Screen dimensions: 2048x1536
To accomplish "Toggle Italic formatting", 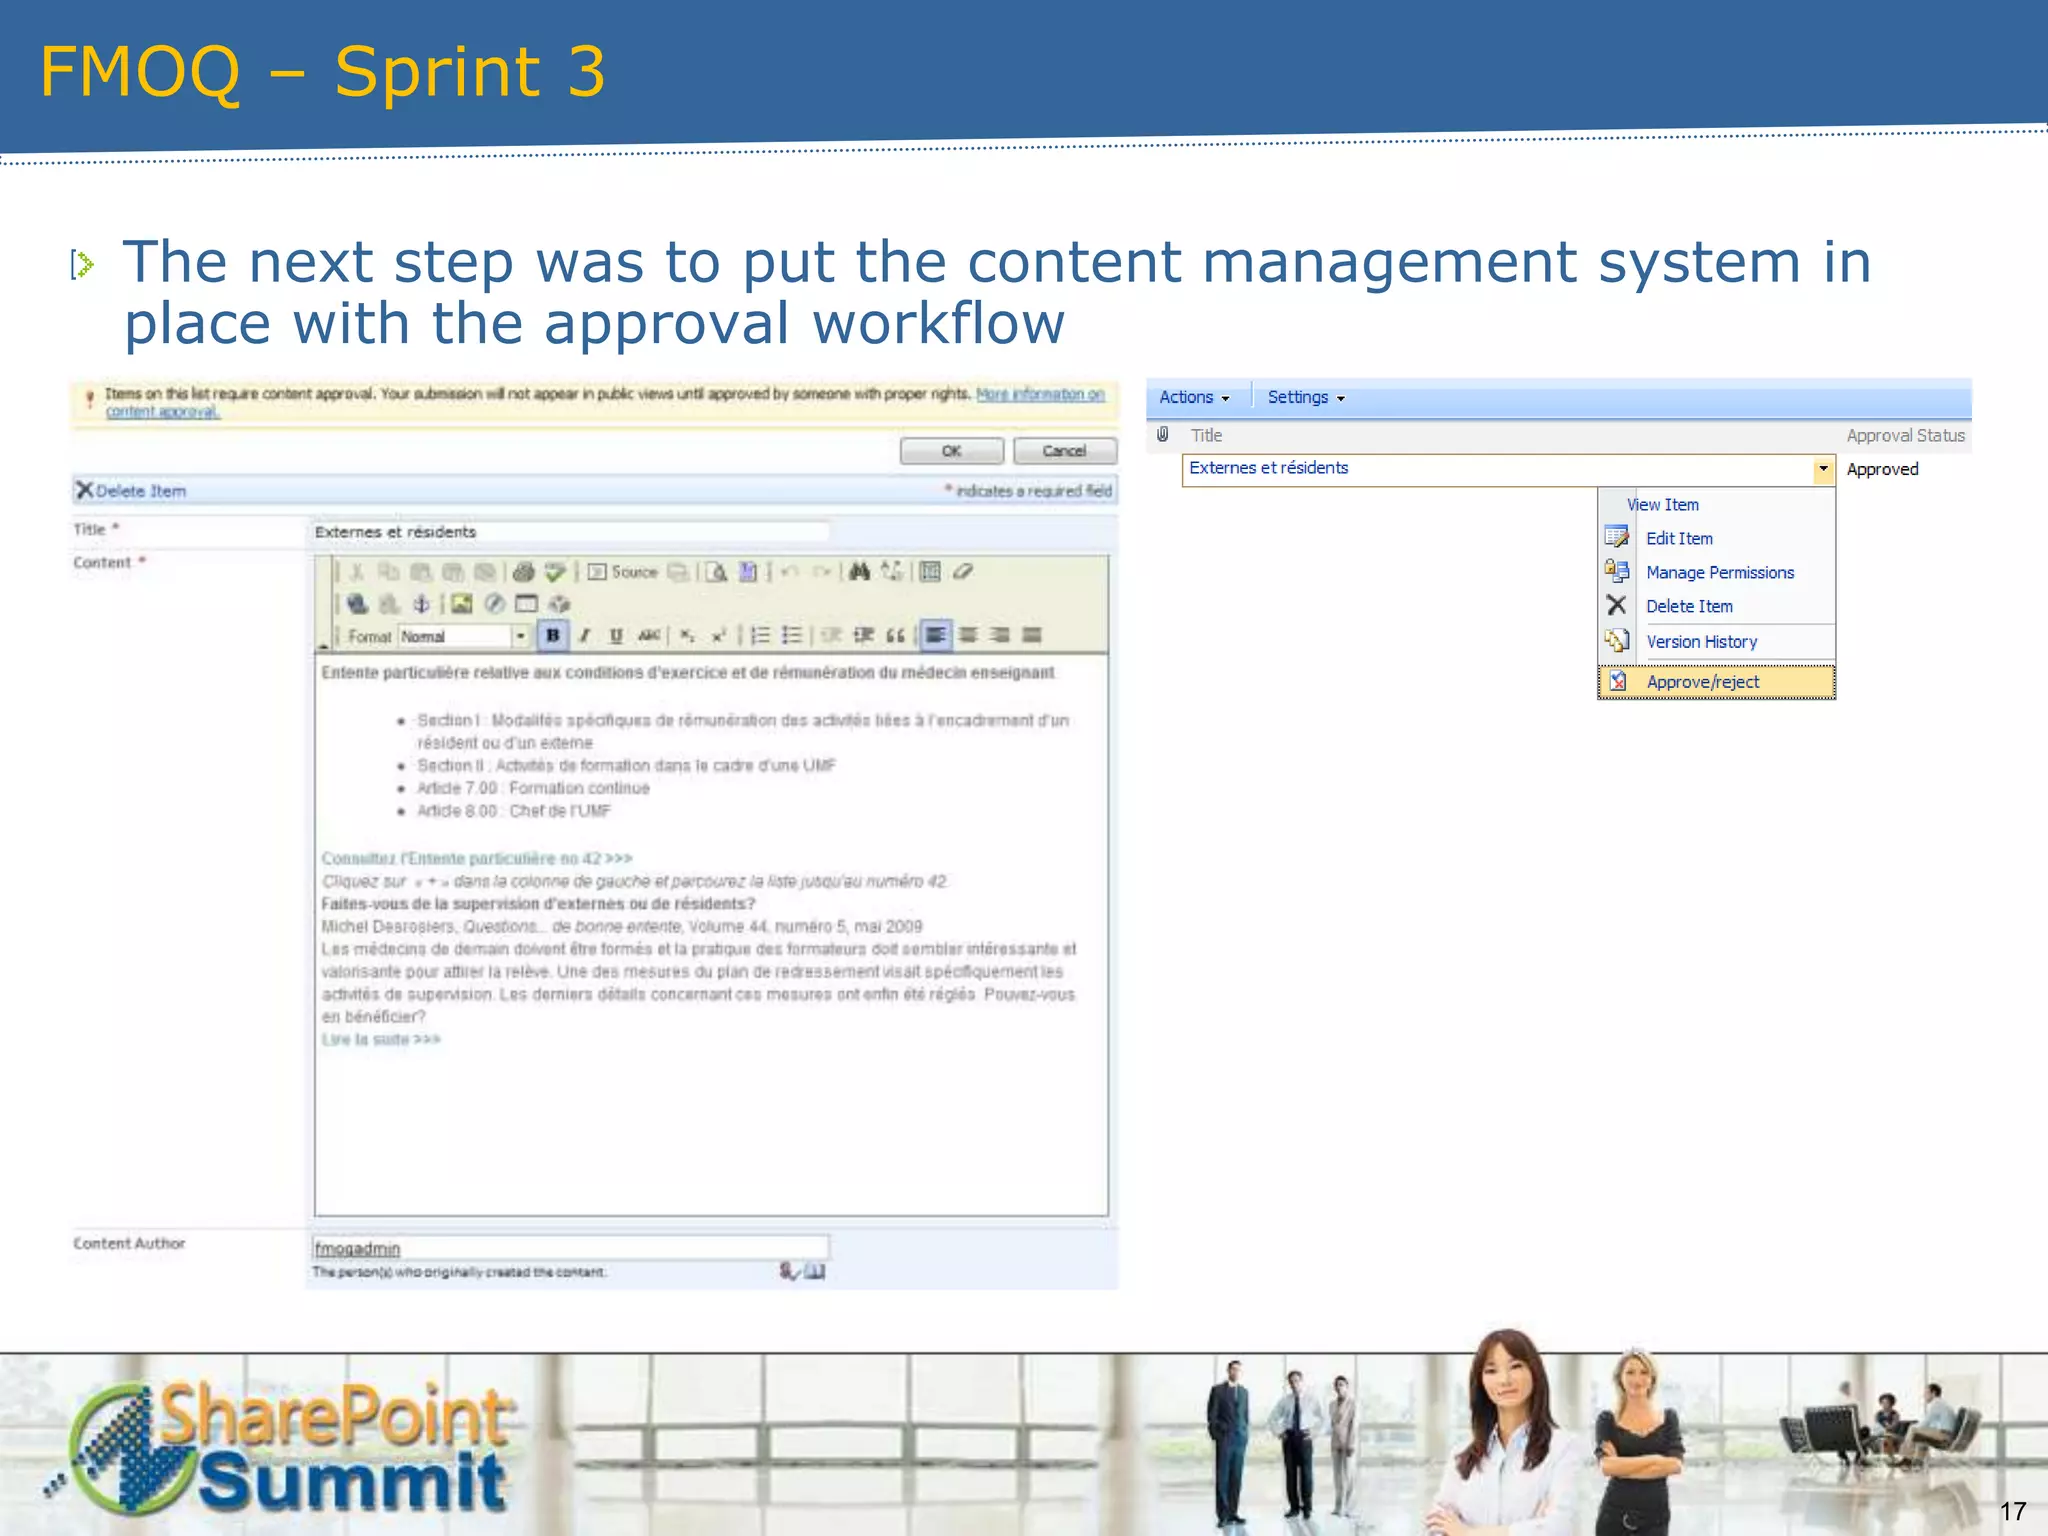I will [585, 635].
